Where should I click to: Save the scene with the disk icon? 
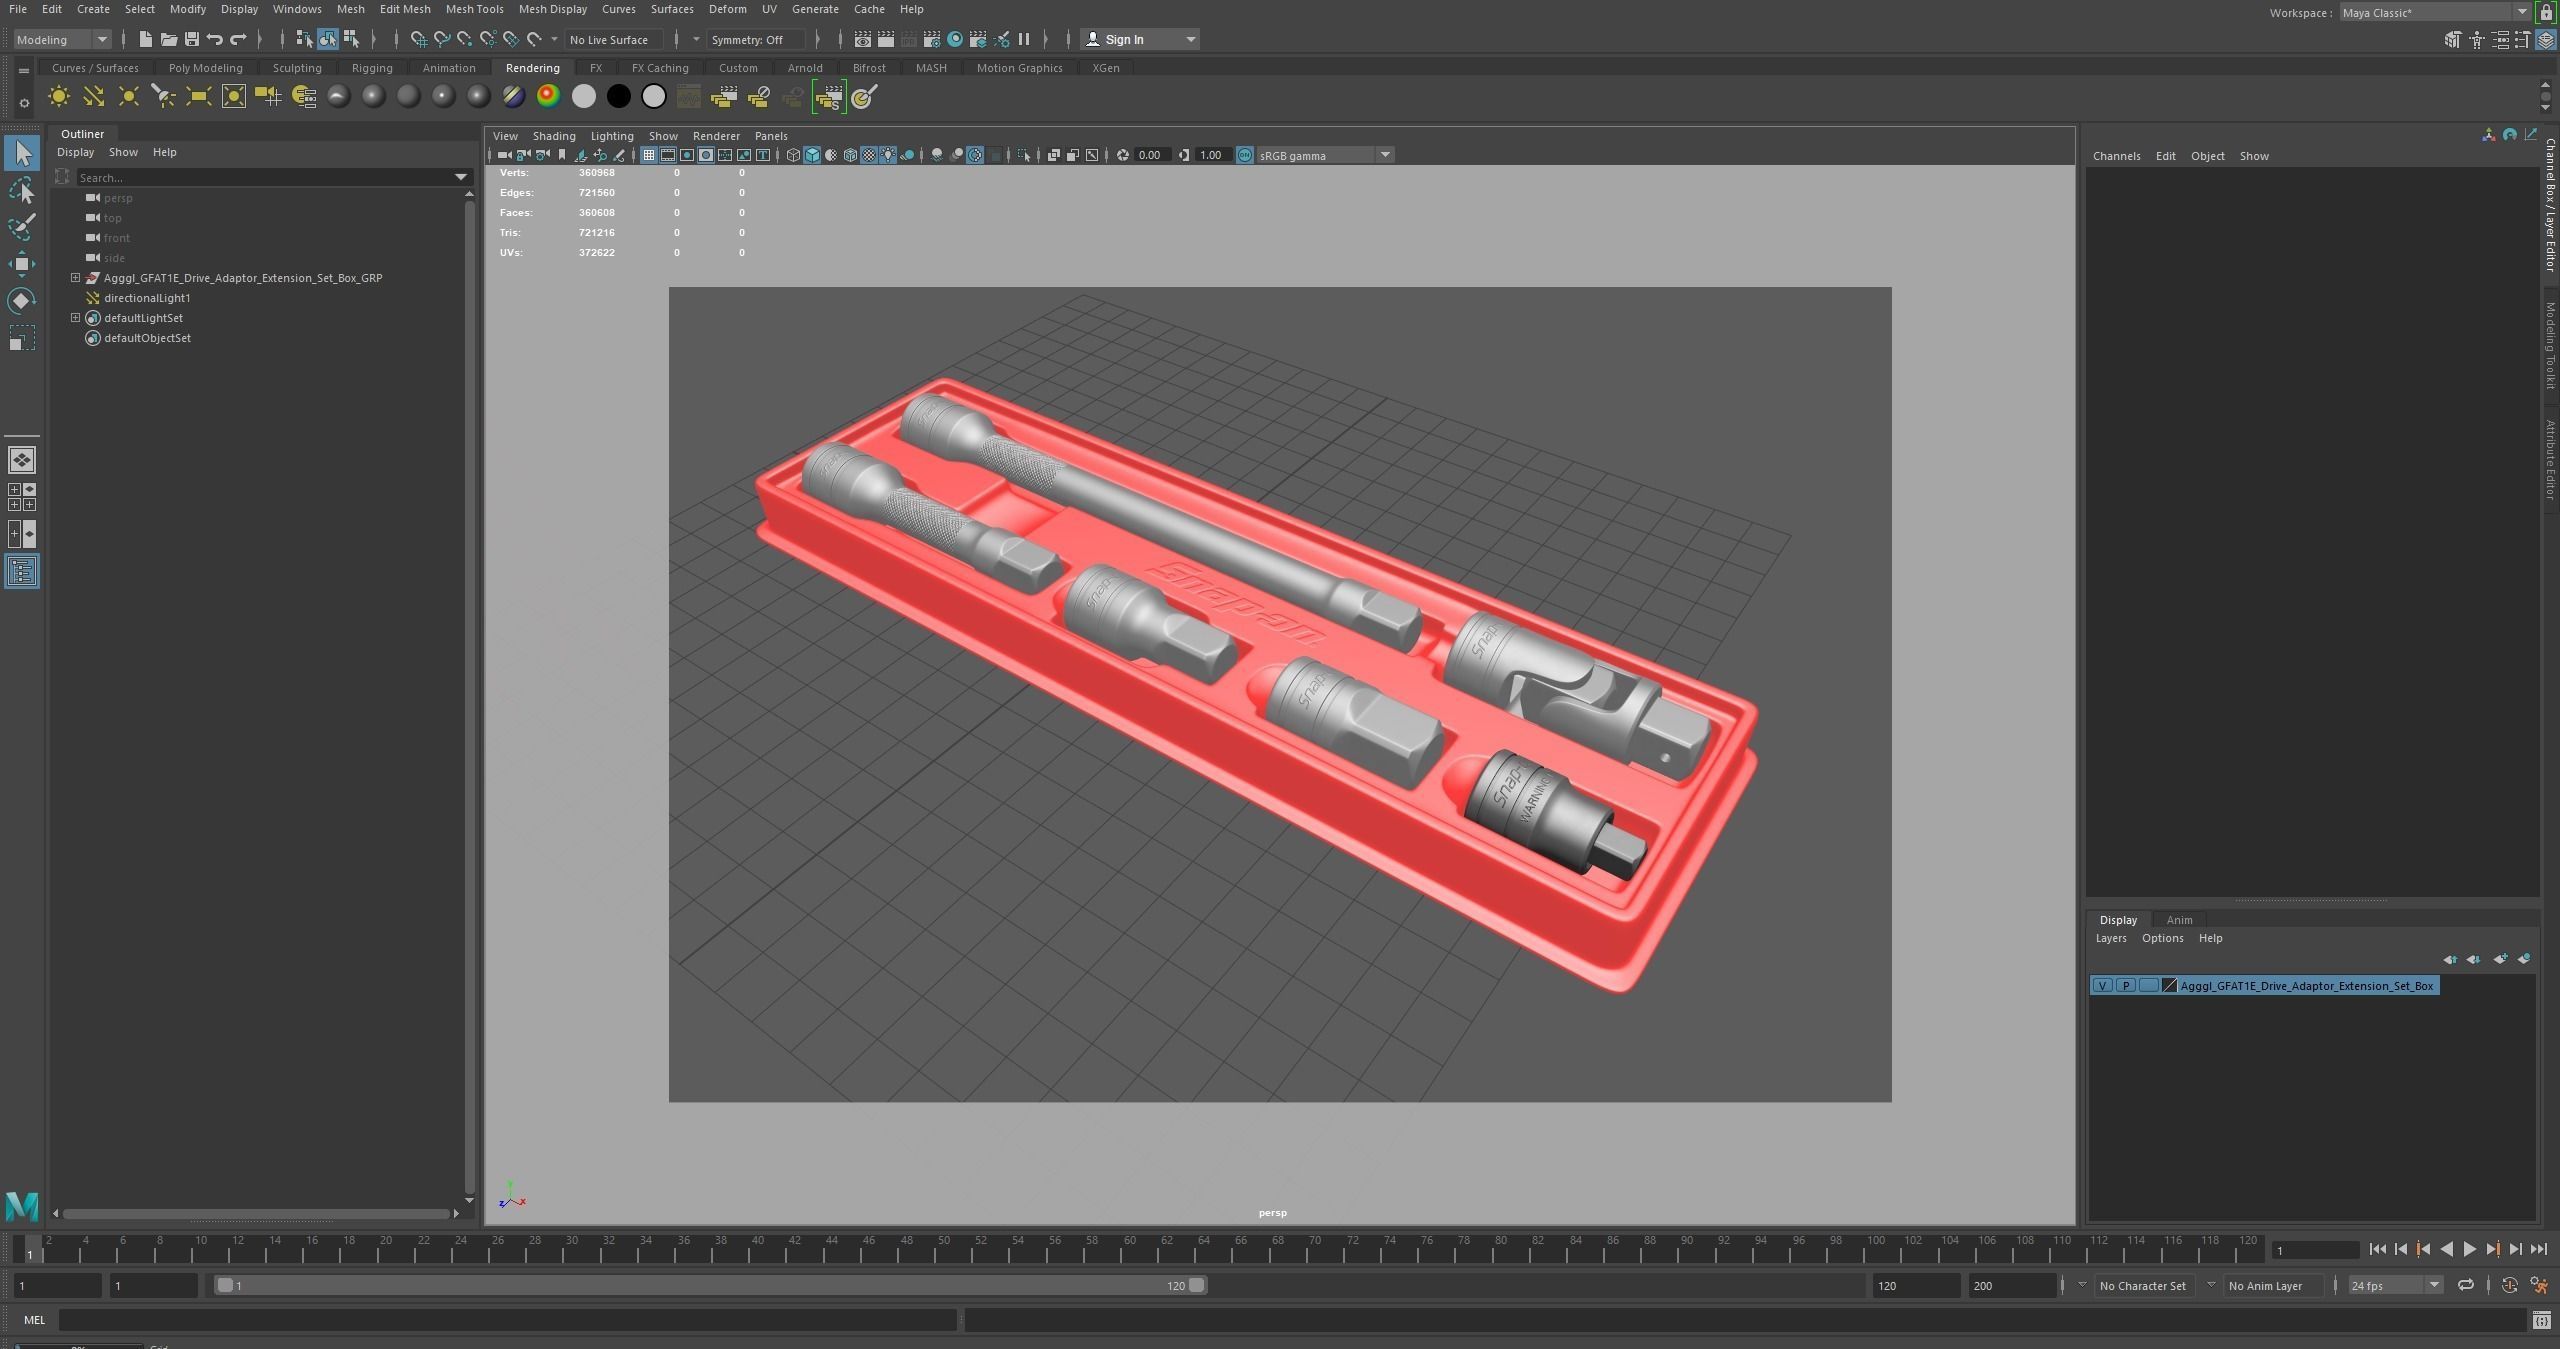point(191,39)
